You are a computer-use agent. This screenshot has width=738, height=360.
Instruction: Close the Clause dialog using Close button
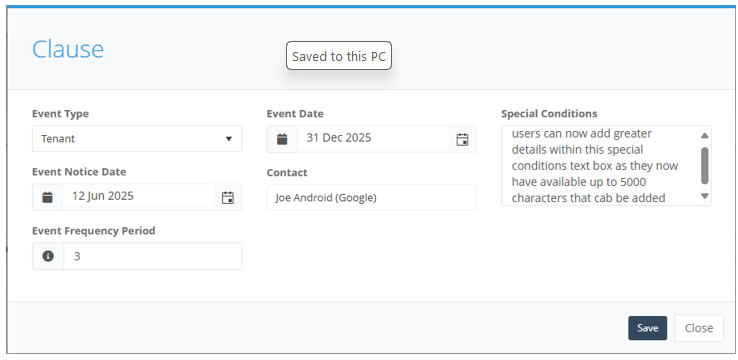coord(699,328)
